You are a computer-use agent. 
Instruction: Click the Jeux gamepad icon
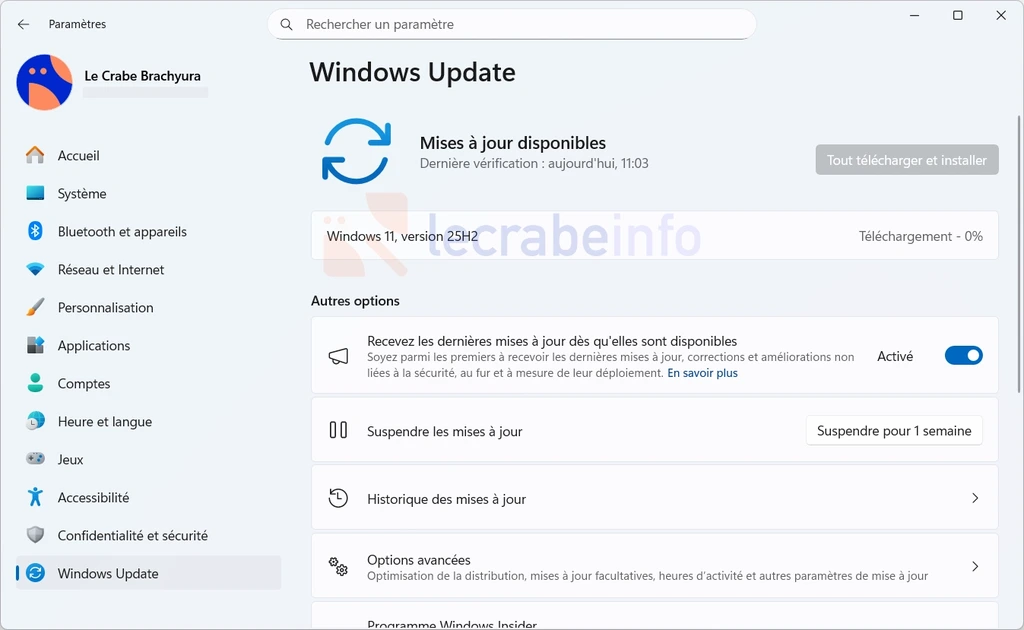pos(35,459)
